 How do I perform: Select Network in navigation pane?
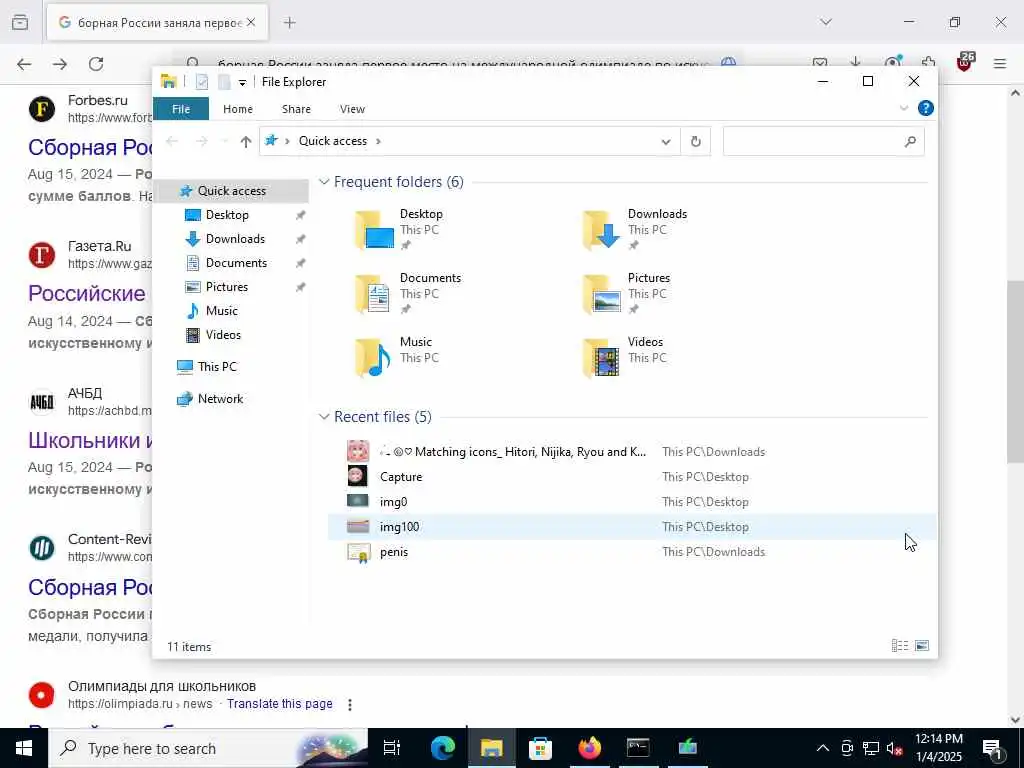pos(220,399)
